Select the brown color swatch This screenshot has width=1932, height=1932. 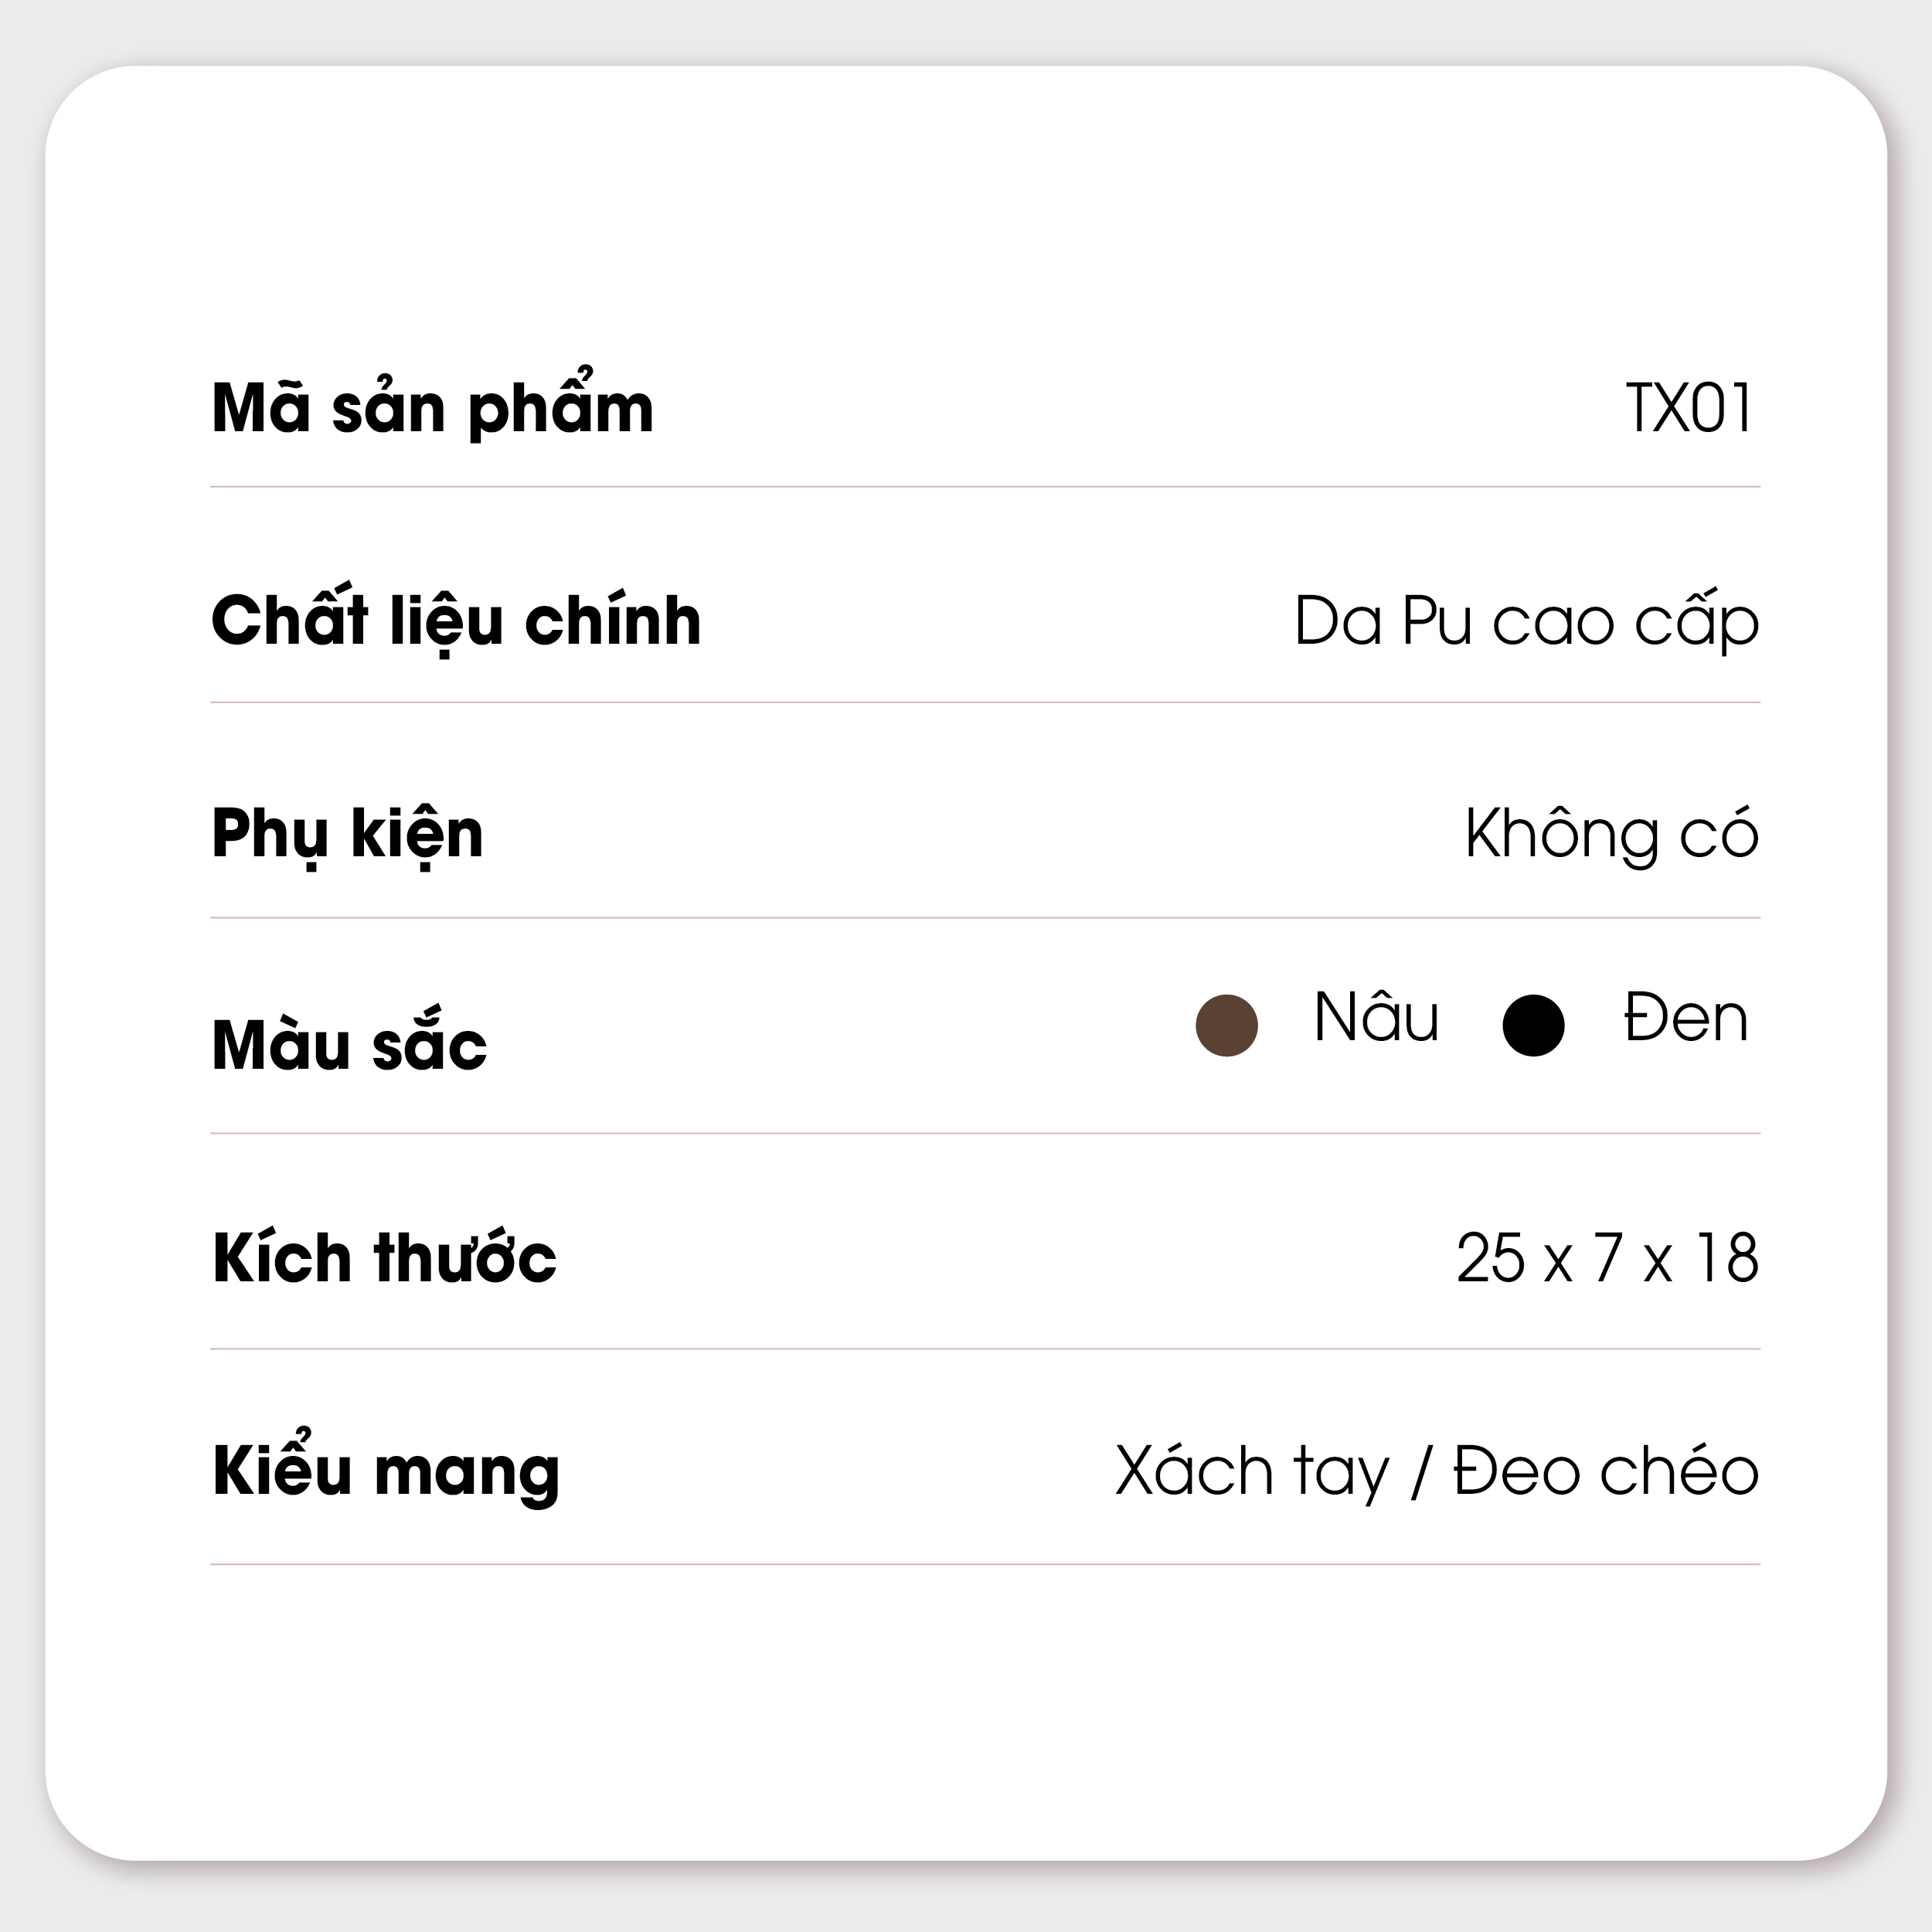(x=1226, y=1025)
